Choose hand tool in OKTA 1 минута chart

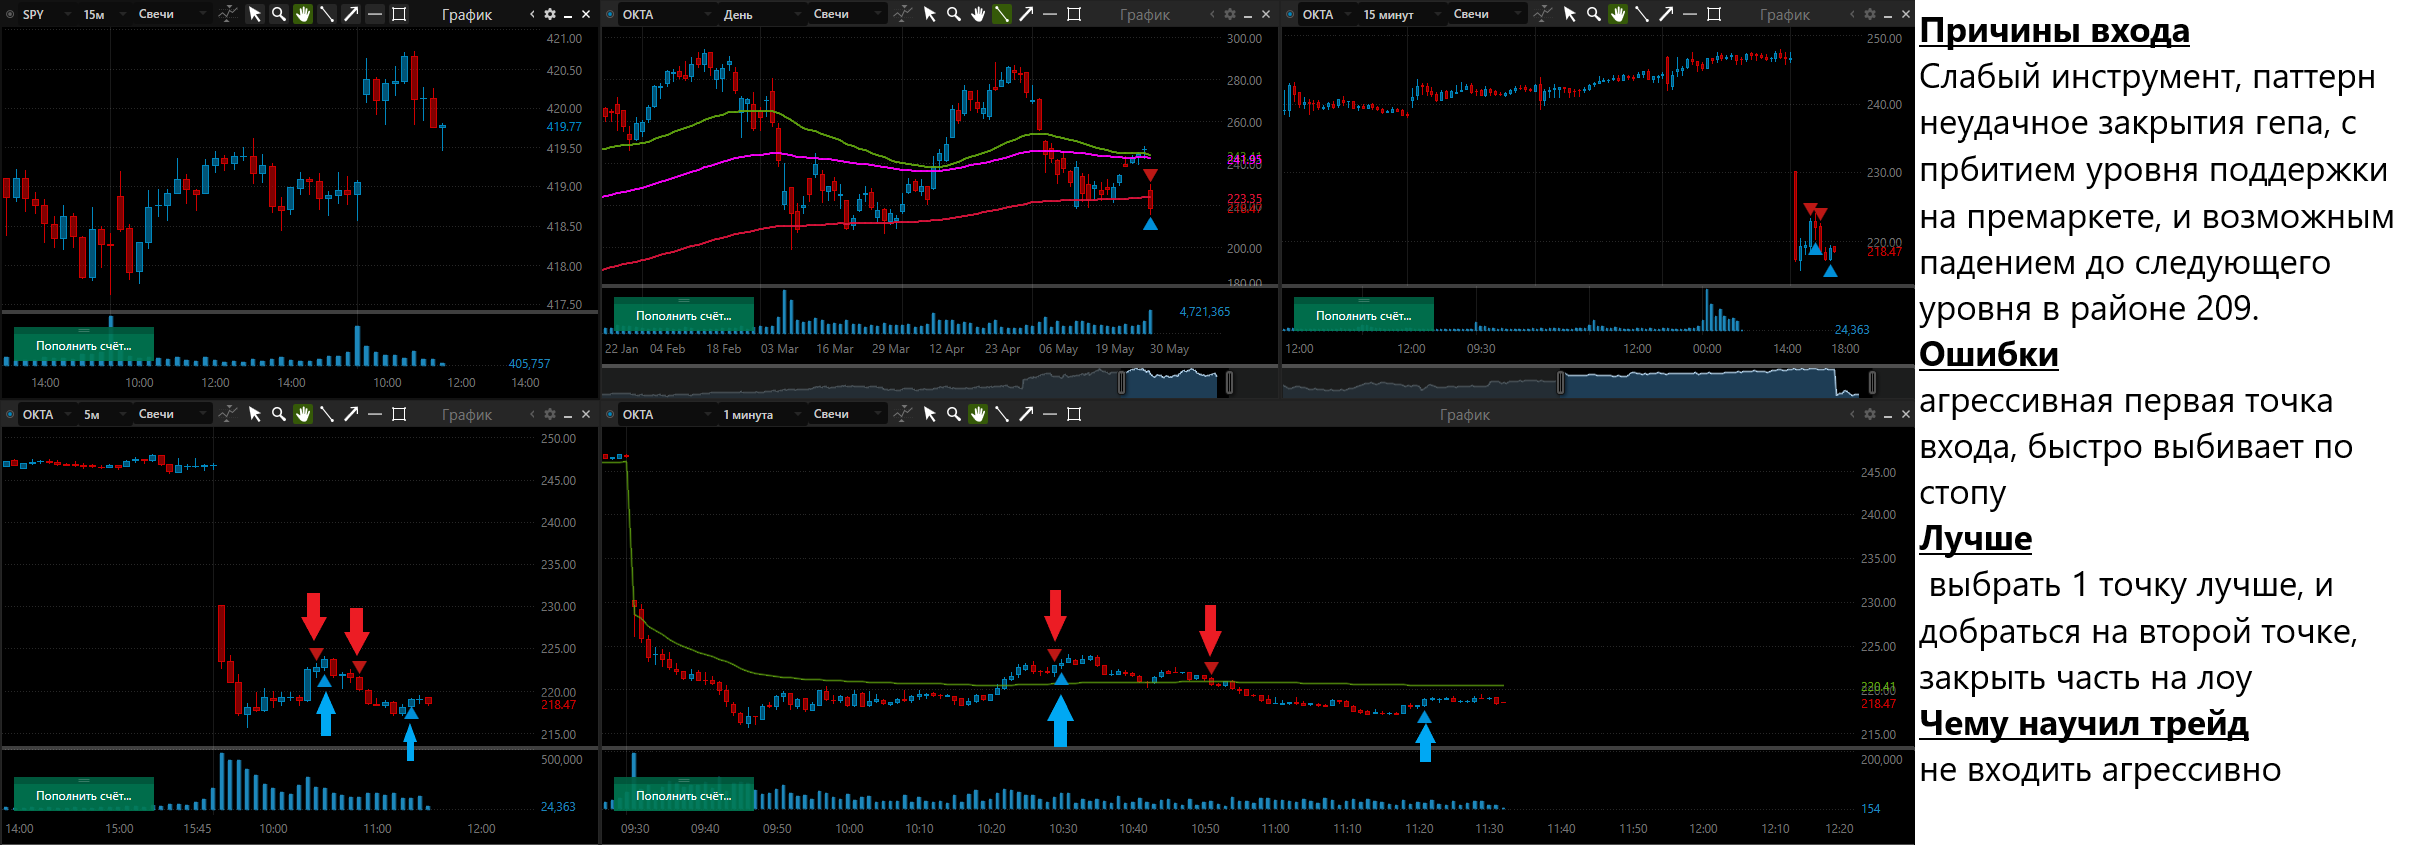[x=978, y=414]
